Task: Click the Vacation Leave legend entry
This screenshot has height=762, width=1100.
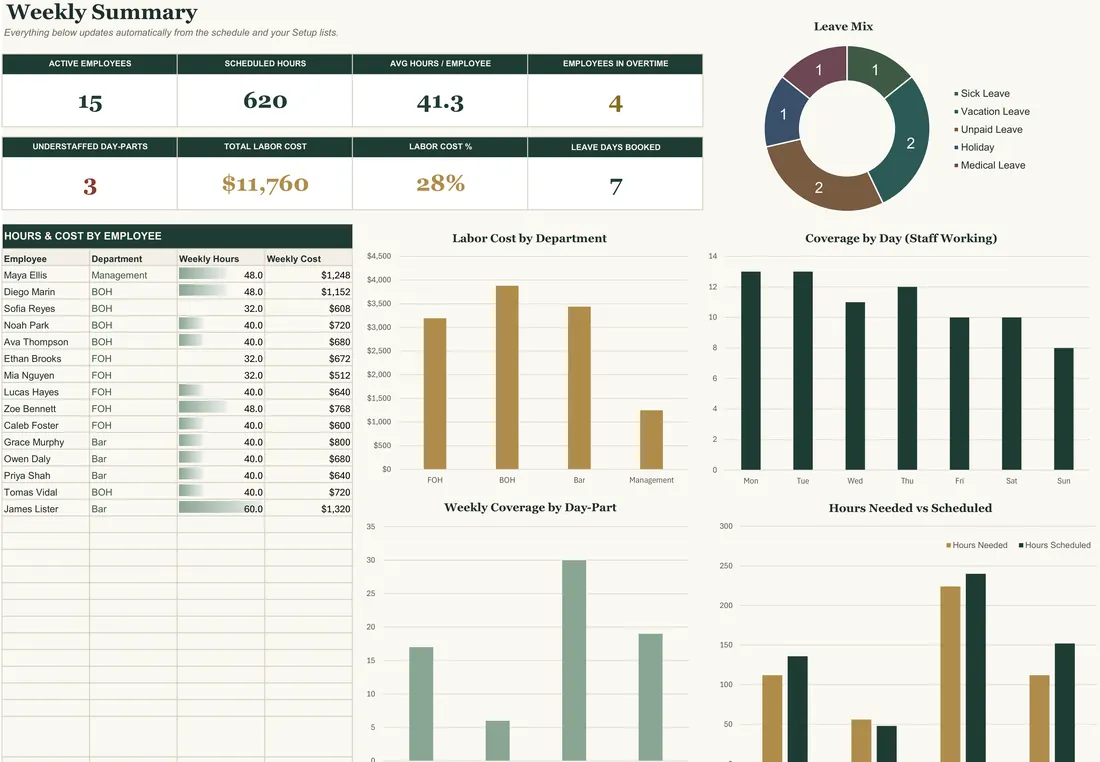Action: click(x=992, y=112)
